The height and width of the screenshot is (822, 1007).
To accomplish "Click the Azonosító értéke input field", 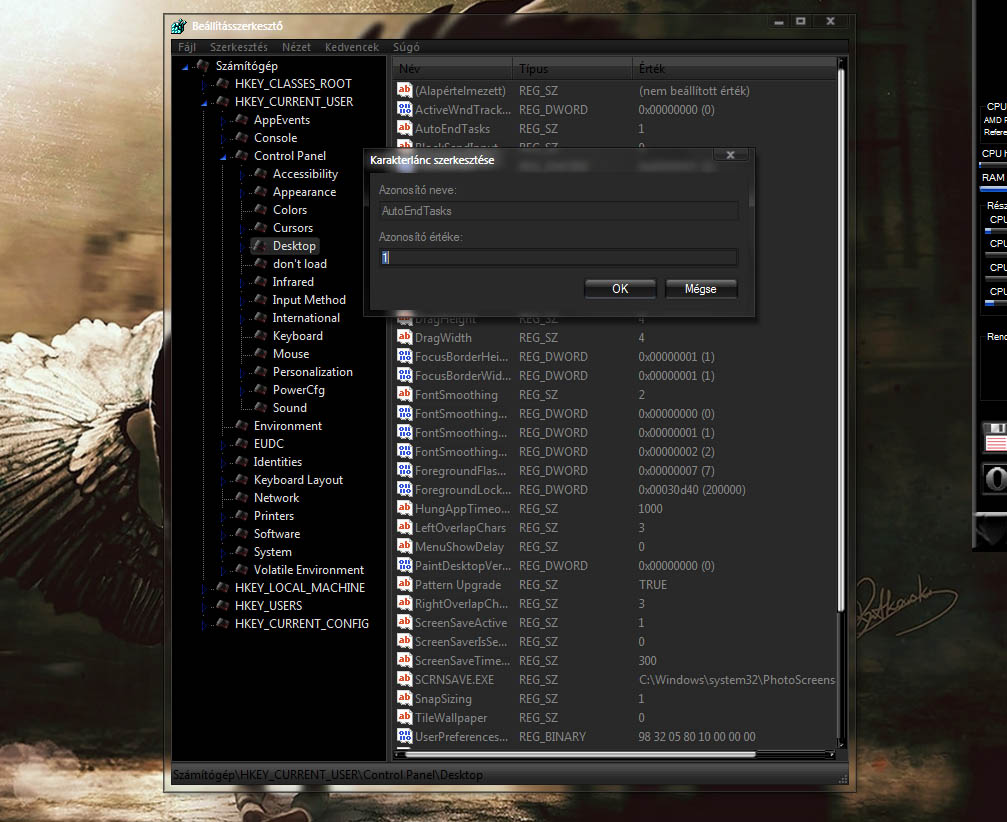I will (x=558, y=258).
